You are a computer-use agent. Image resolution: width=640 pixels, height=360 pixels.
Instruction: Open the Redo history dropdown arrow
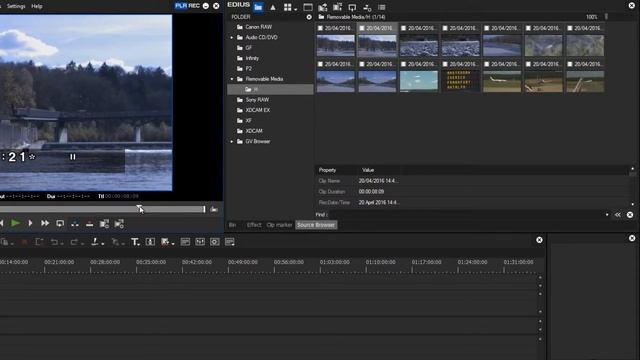[x=82, y=244]
